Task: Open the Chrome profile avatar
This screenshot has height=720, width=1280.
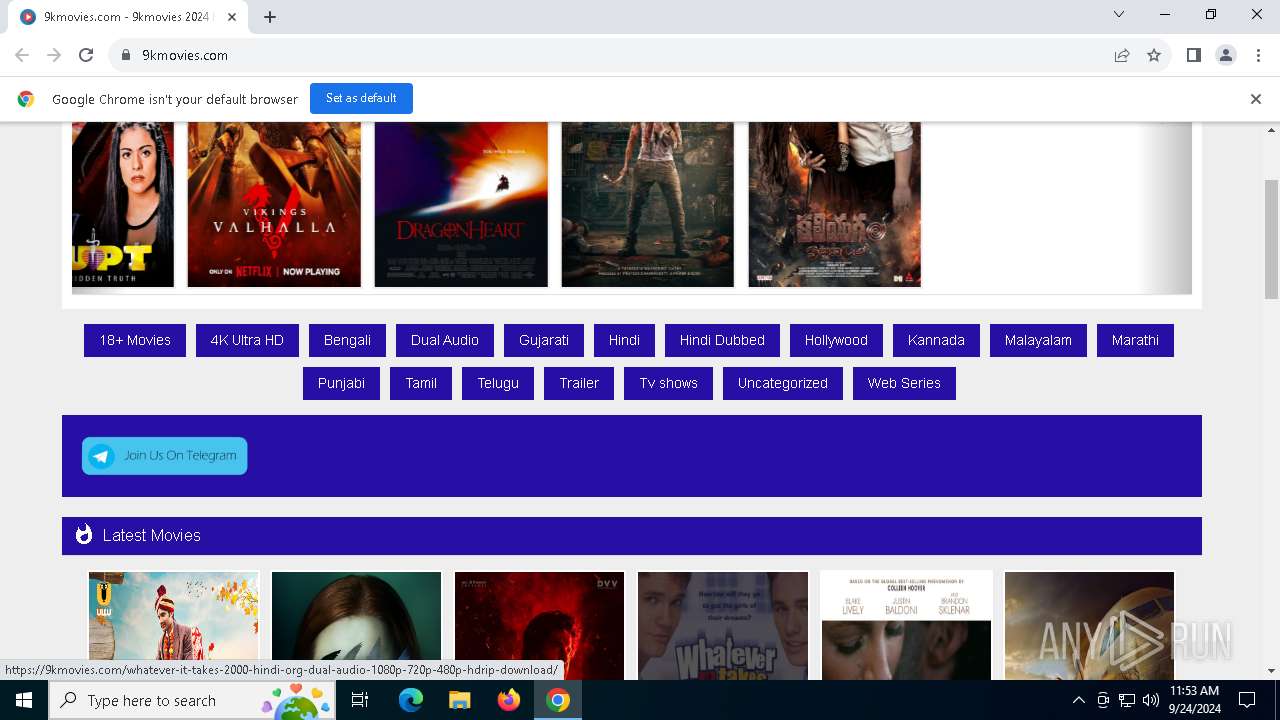Action: [1225, 55]
